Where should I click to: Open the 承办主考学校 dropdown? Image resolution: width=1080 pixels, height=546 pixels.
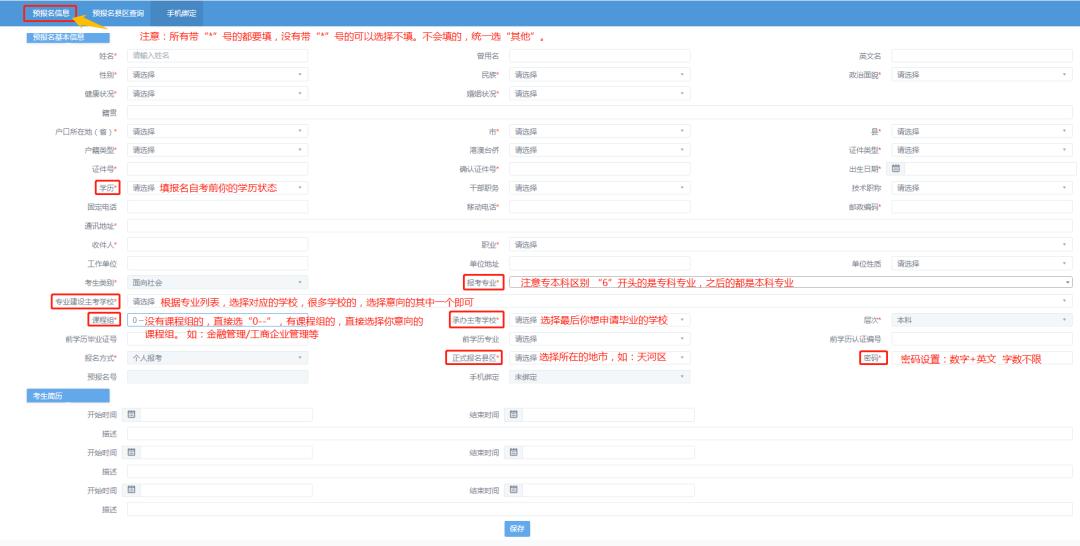599,320
